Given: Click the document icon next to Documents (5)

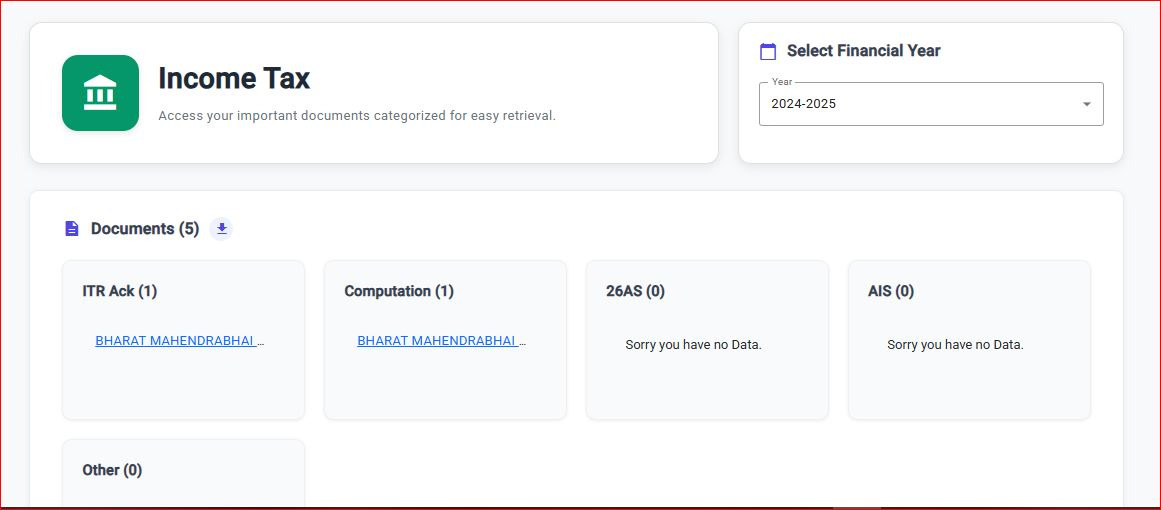Looking at the screenshot, I should tap(71, 229).
